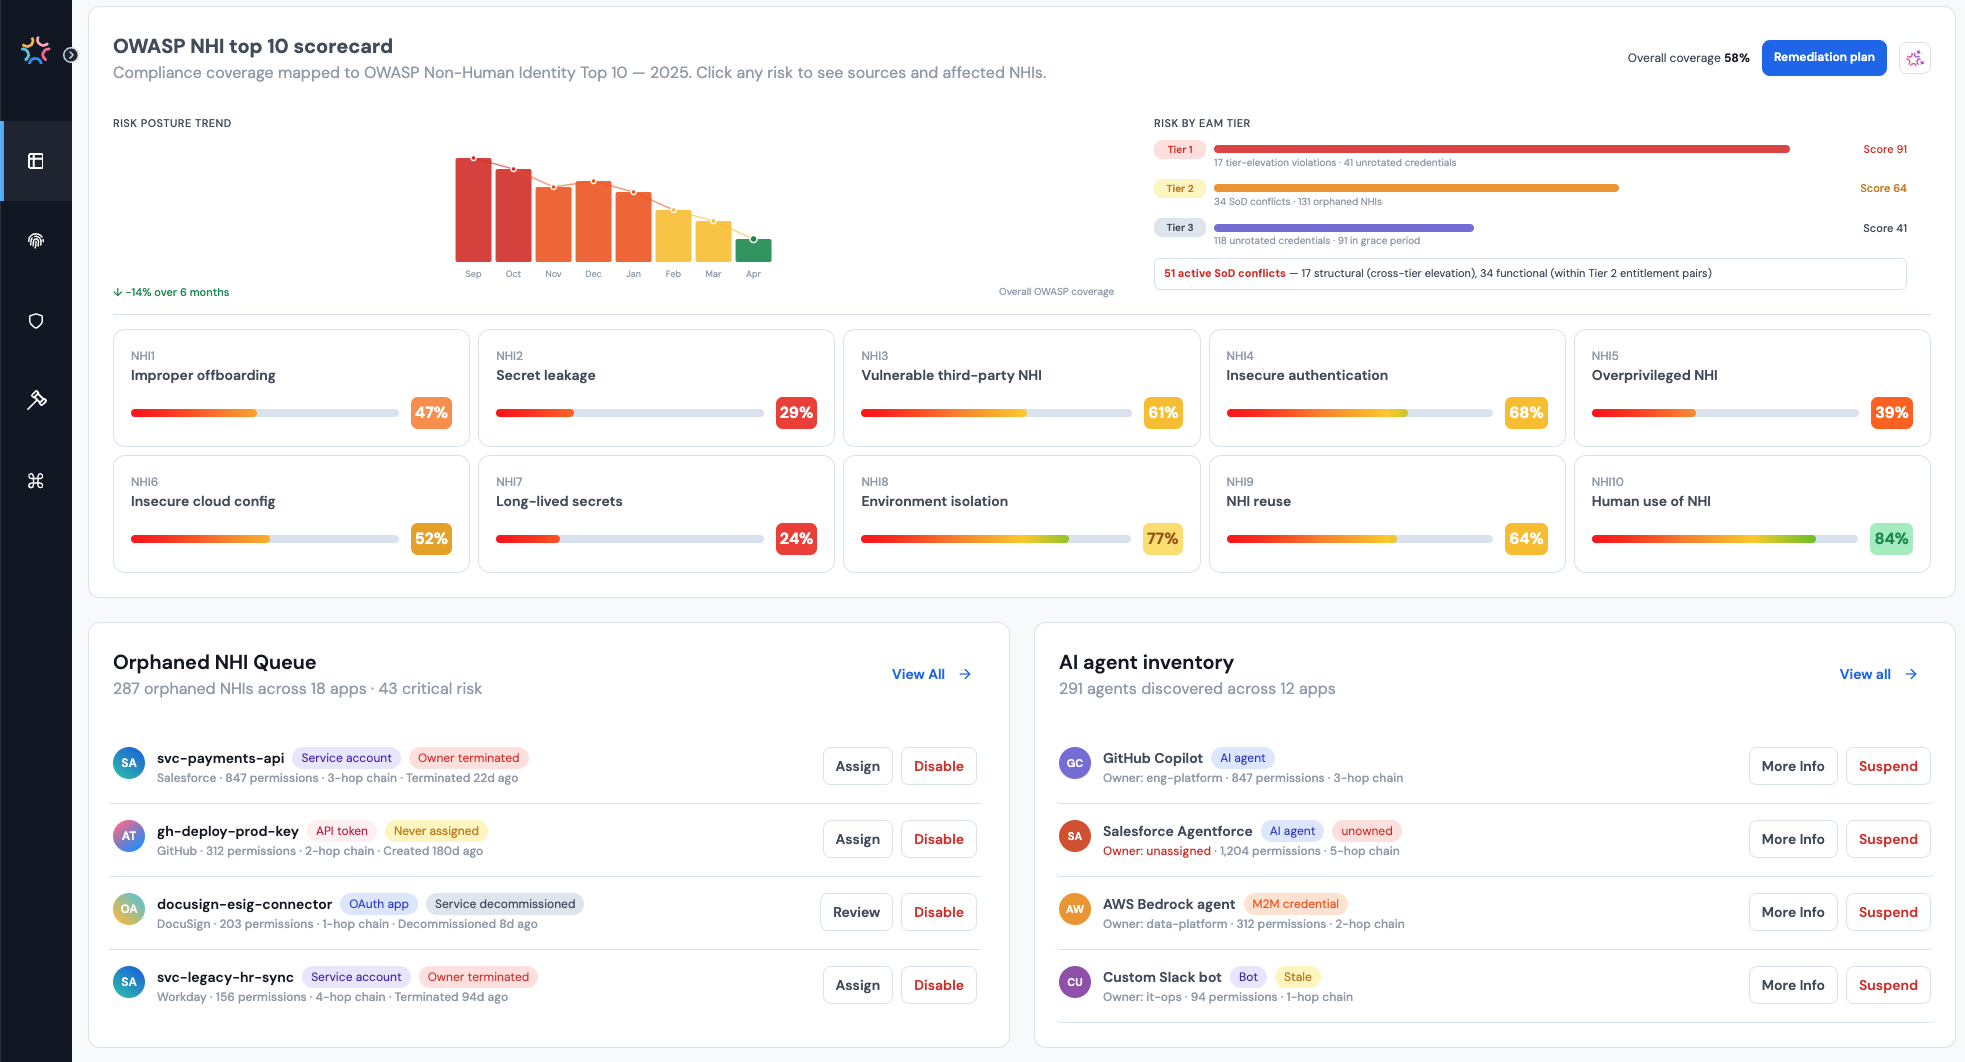
Task: Open the NHI2 Secret leakage card
Action: (656, 388)
